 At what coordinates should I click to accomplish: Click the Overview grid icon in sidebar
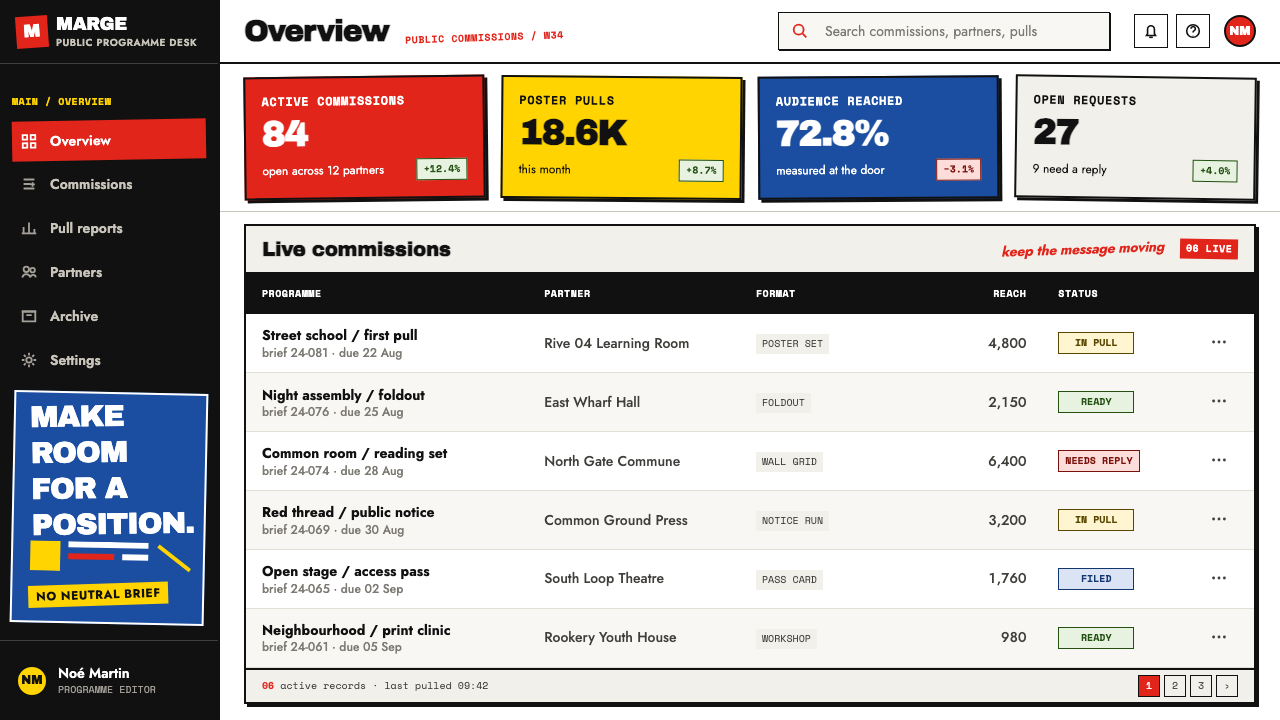click(x=29, y=141)
